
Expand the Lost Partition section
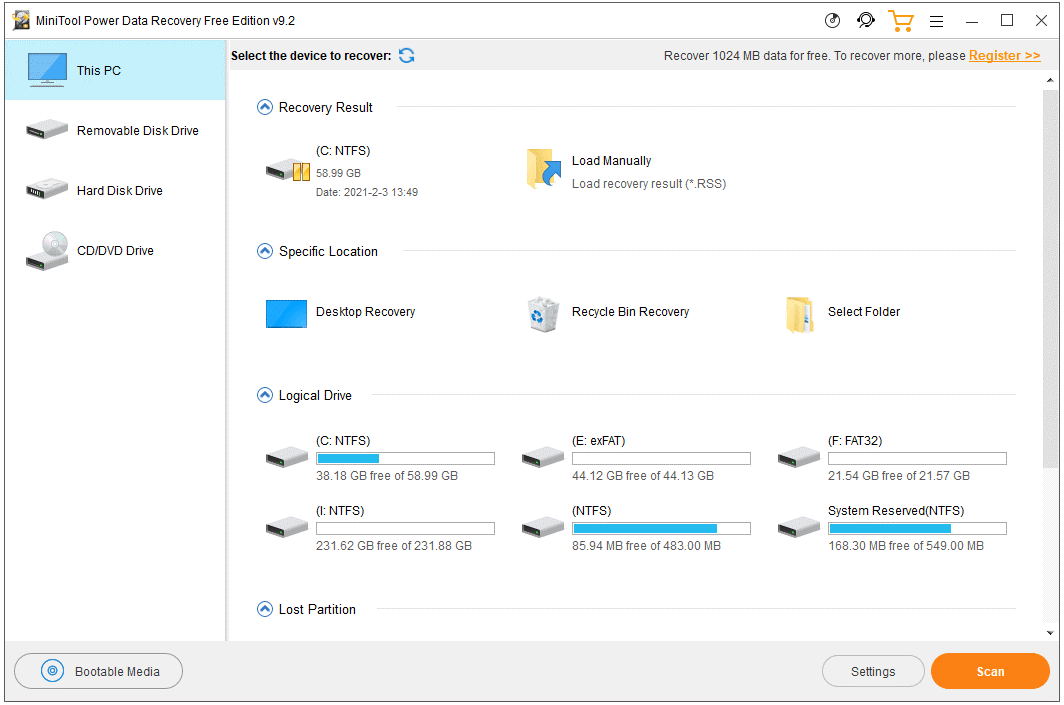[x=265, y=609]
